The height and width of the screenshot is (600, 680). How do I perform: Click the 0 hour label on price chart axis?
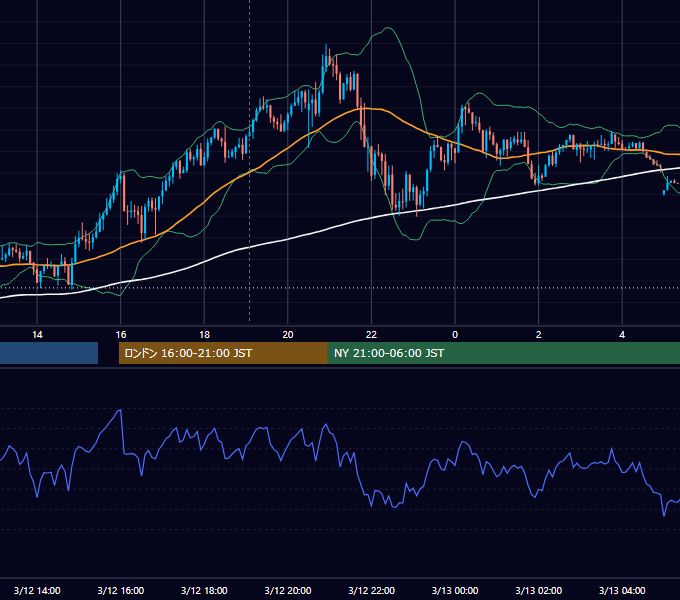click(455, 335)
